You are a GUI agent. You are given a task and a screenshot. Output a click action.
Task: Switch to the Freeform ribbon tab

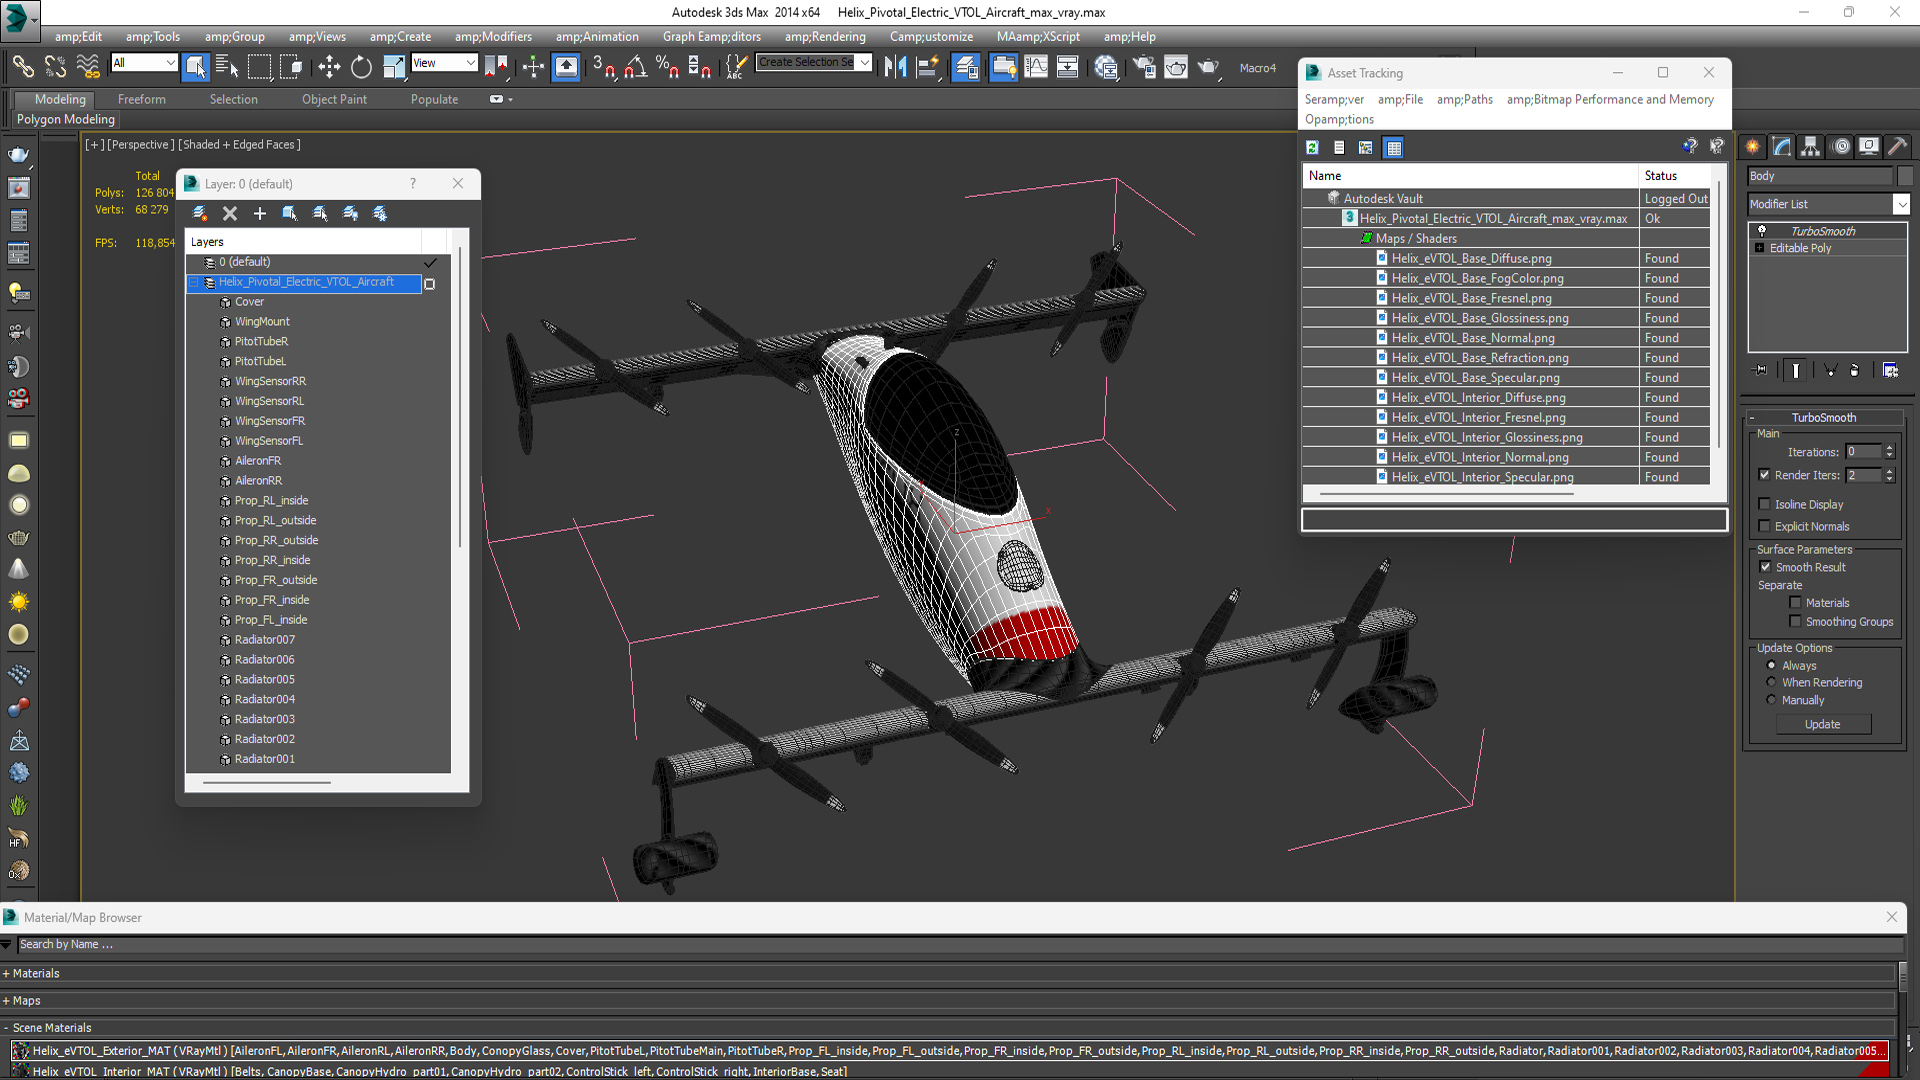coord(141,99)
